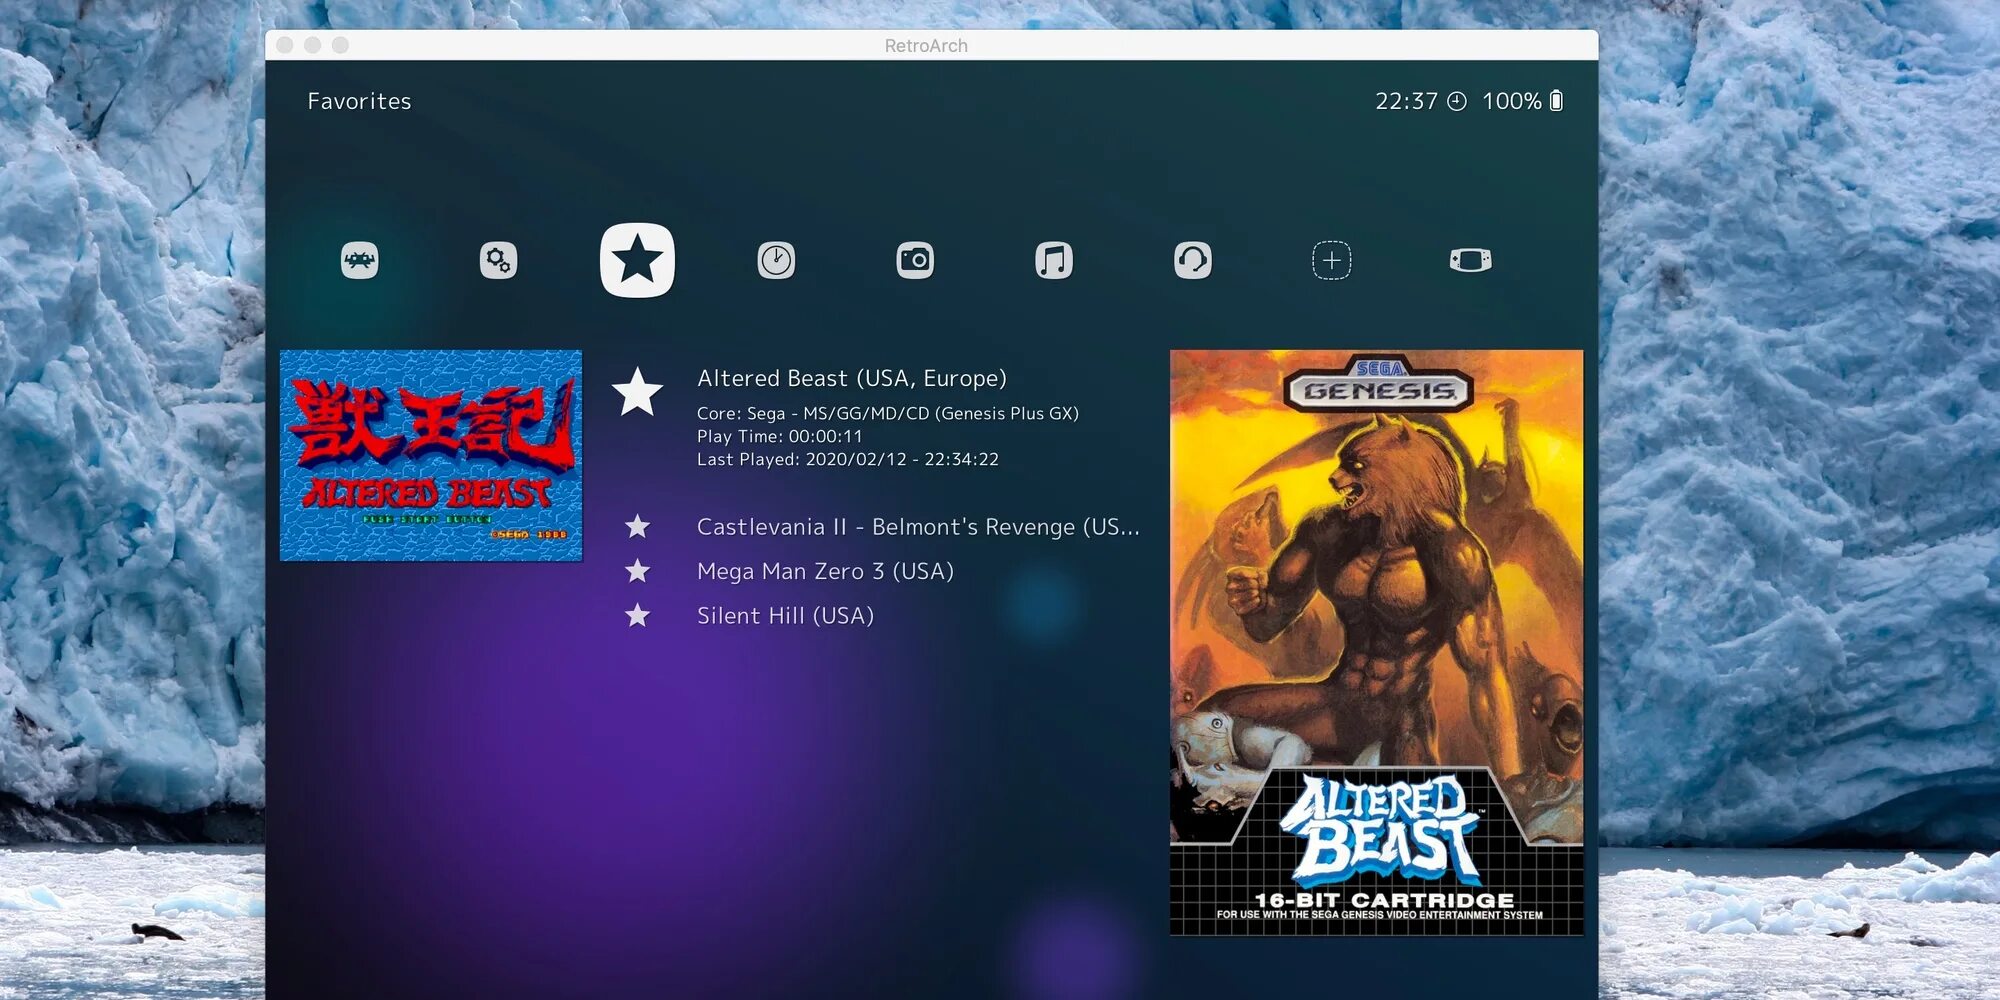Click the Altered Beast Genesis boxart image
Viewport: 2000px width, 1000px height.
1376,643
